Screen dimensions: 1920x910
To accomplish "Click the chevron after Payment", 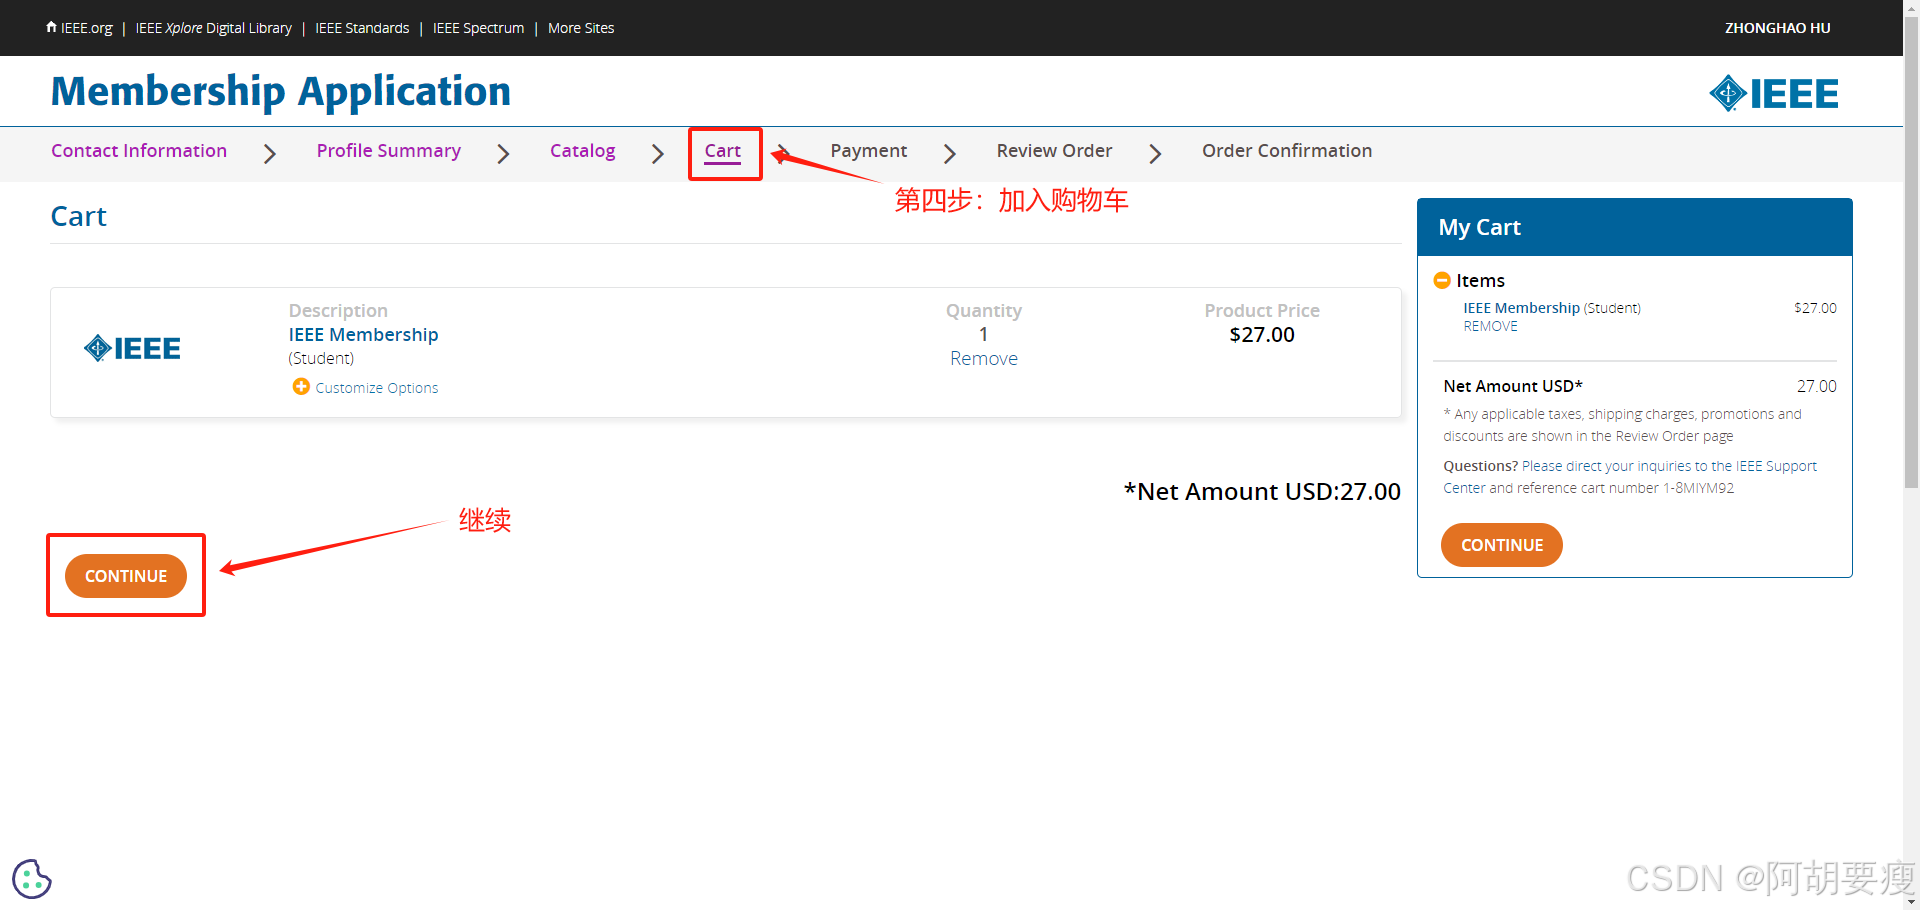I will (x=949, y=153).
